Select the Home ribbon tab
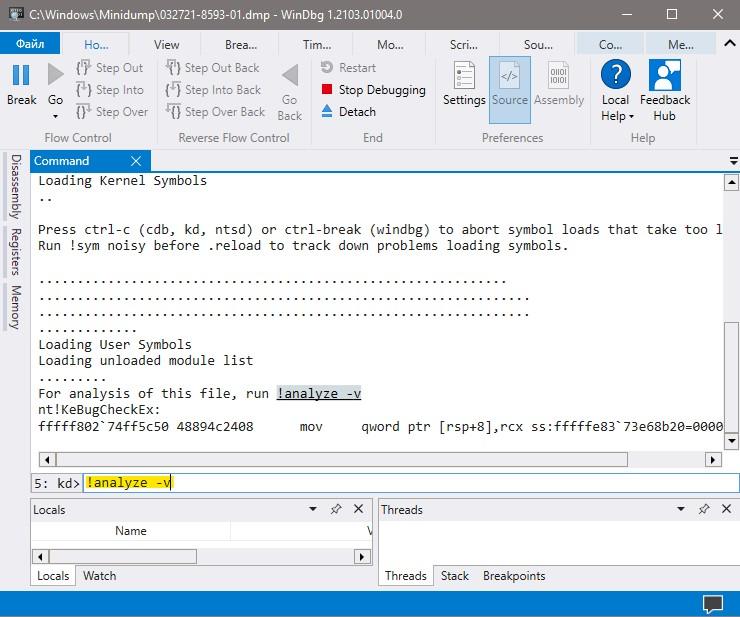The width and height of the screenshot is (740, 617). click(x=96, y=45)
